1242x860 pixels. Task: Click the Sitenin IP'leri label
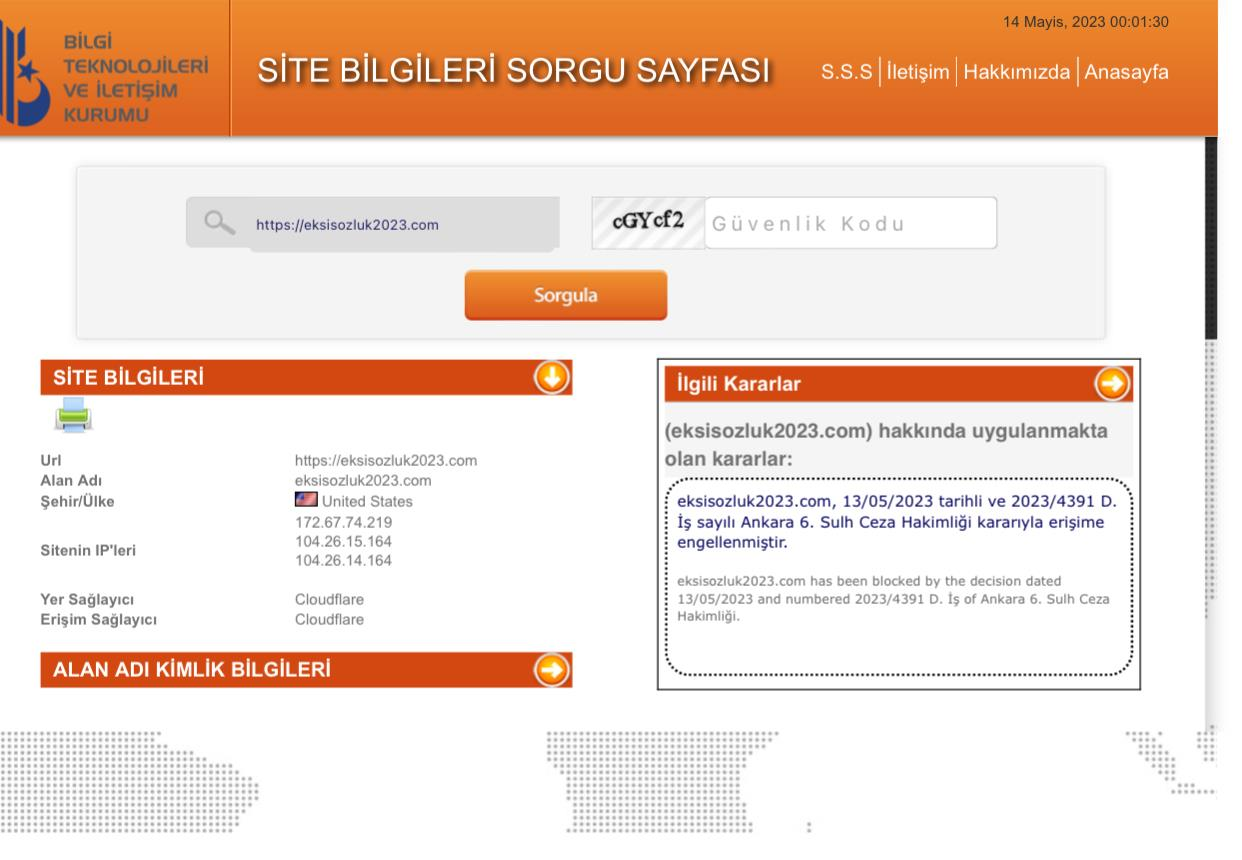89,550
